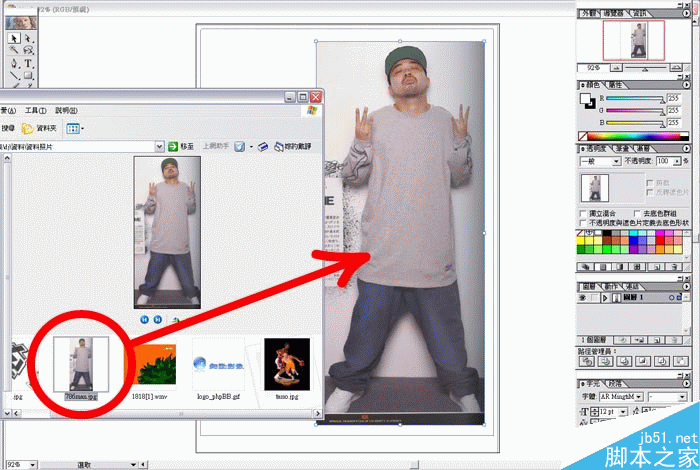Open font size dropdown showing 12 pt

click(624, 412)
